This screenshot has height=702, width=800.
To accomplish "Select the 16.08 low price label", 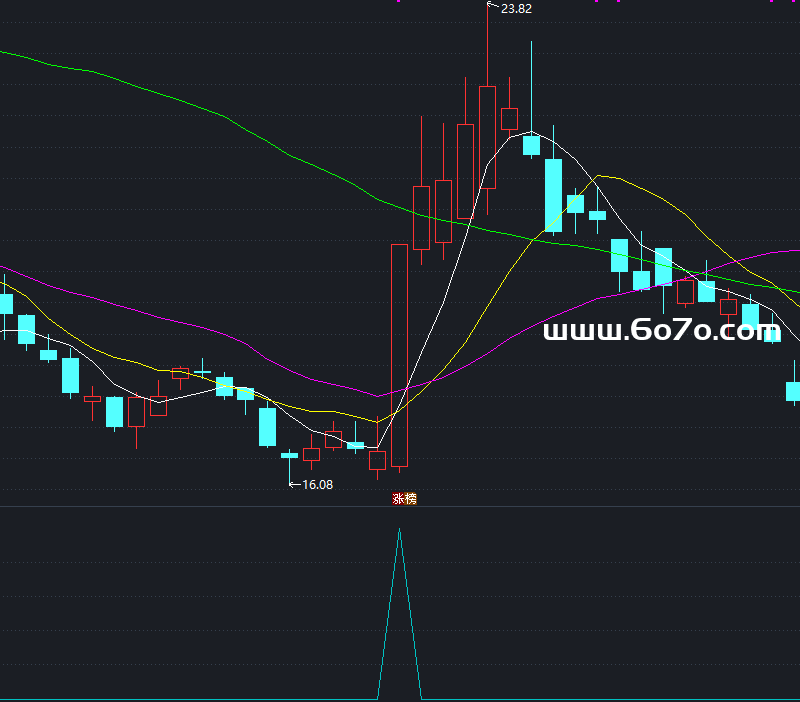I will (317, 485).
